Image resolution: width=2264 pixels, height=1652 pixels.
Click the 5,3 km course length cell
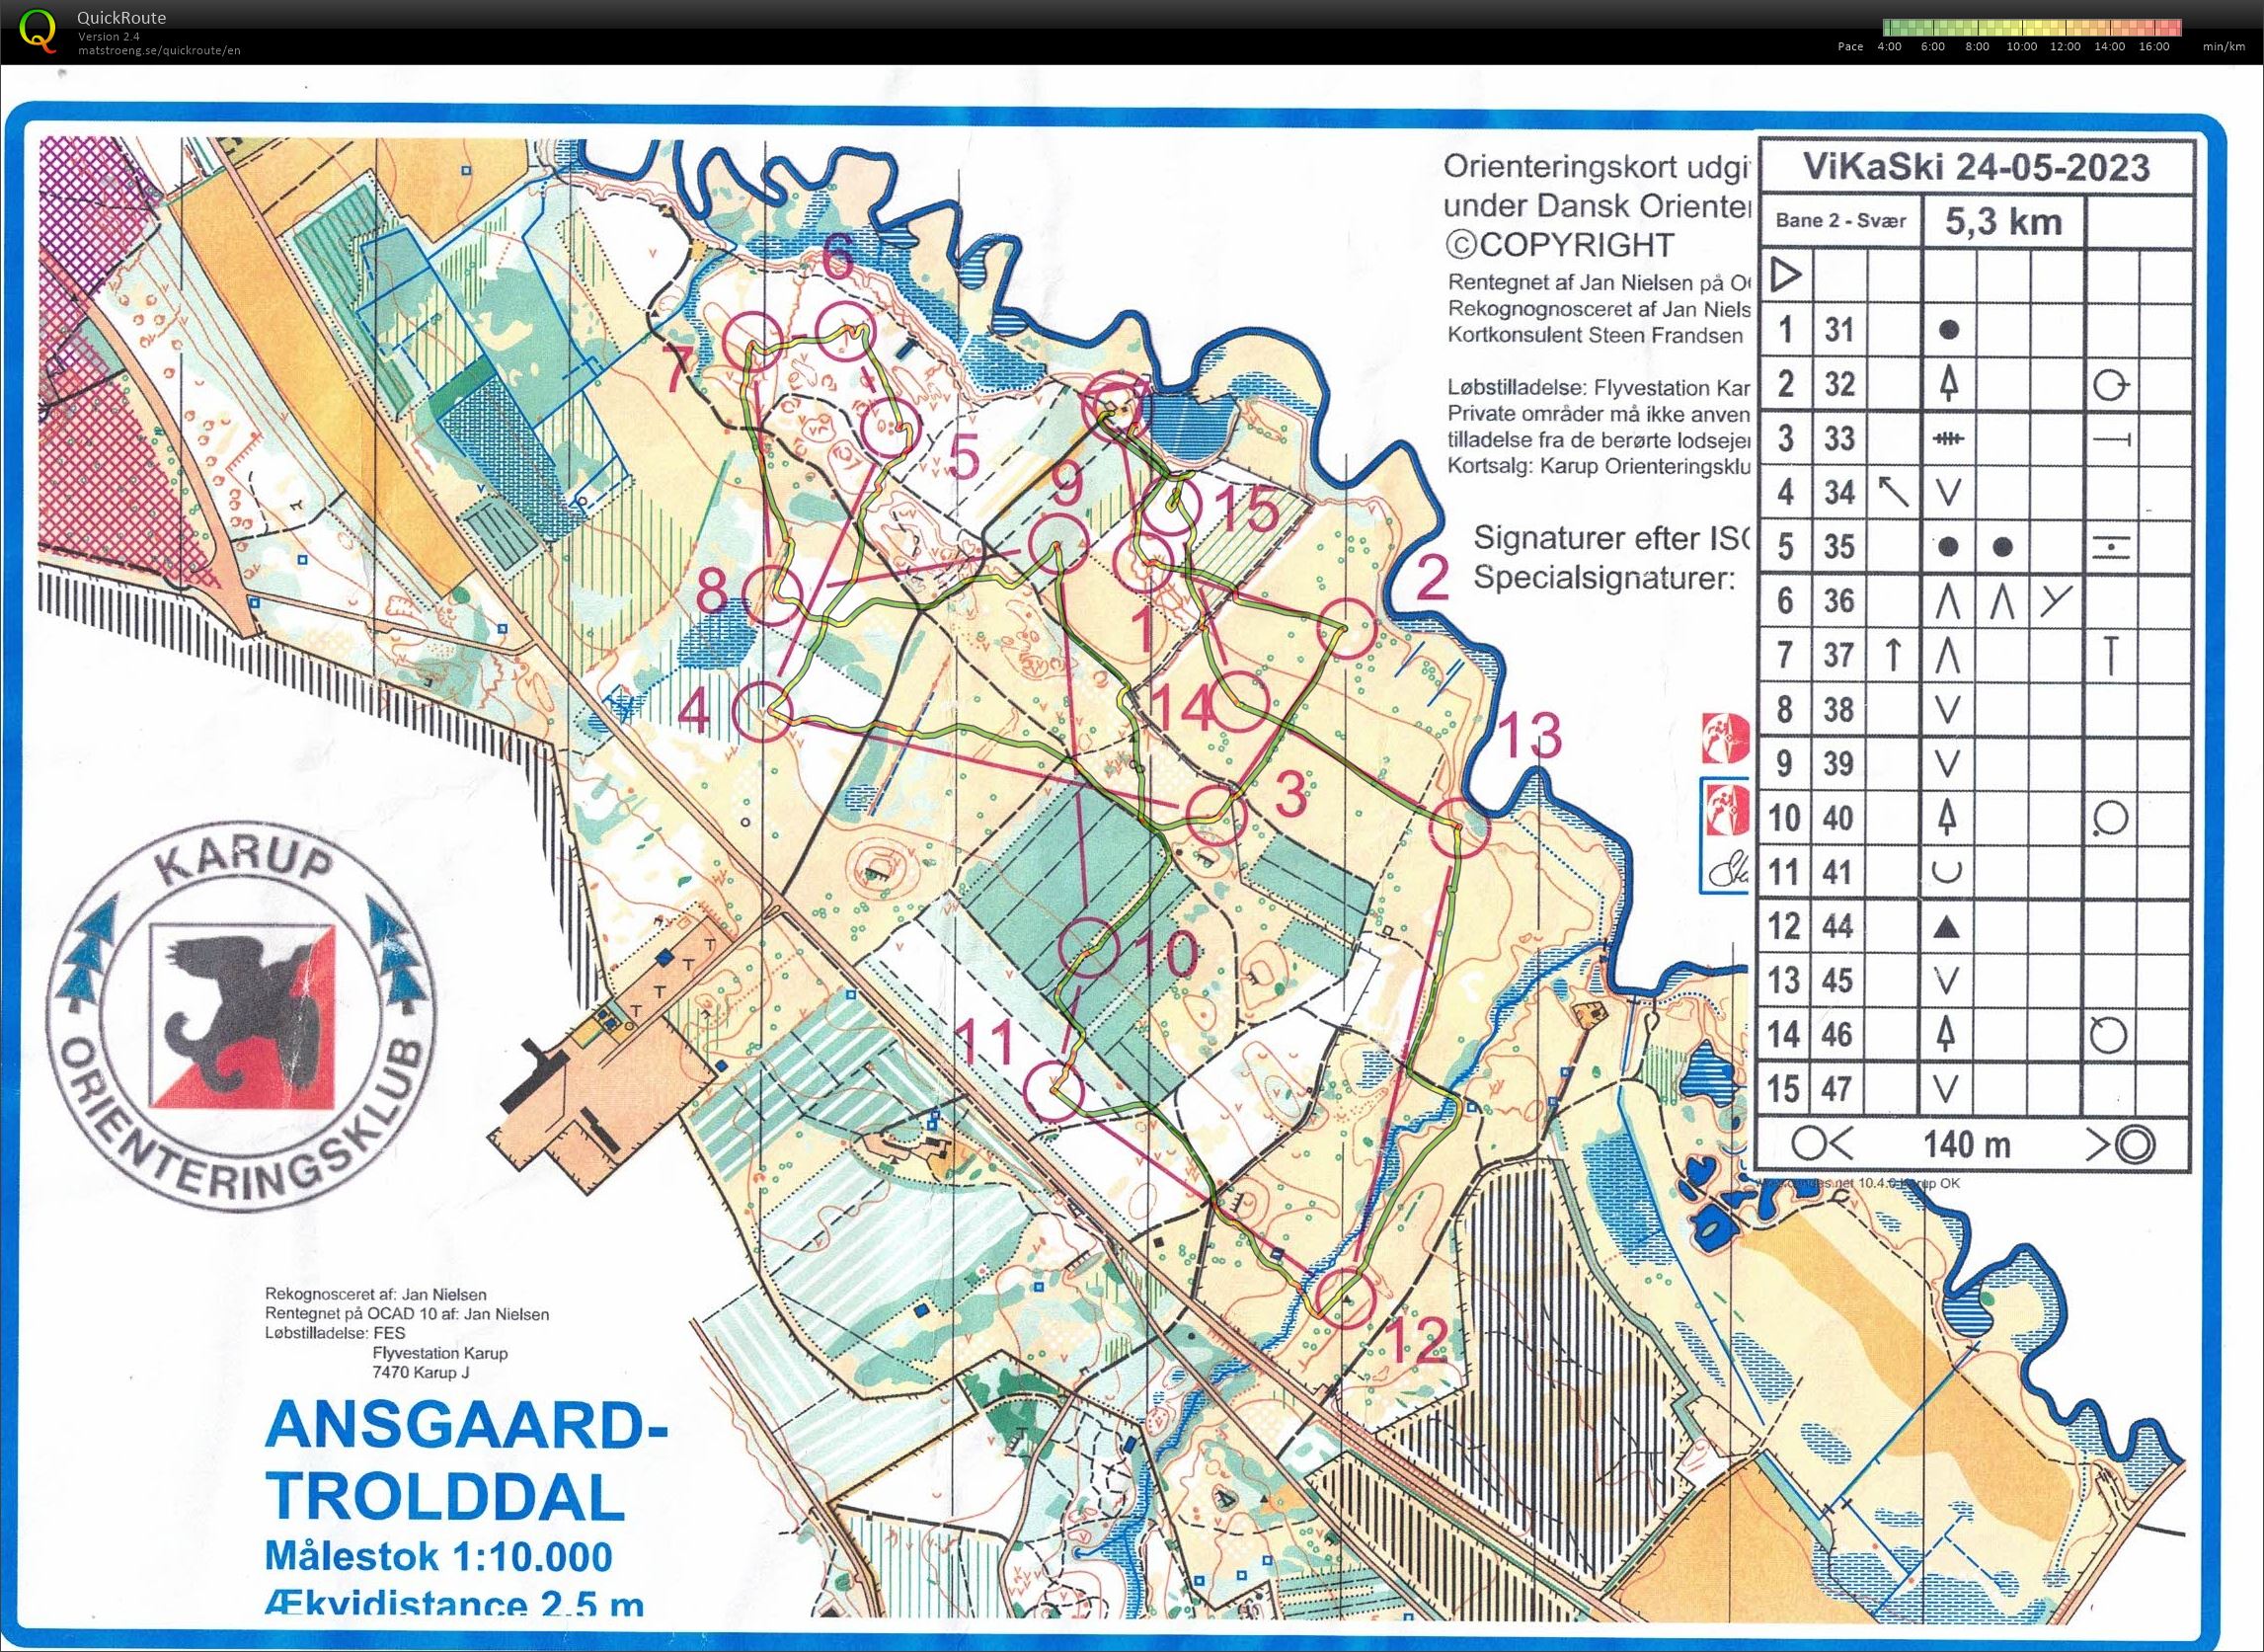[x=2003, y=221]
